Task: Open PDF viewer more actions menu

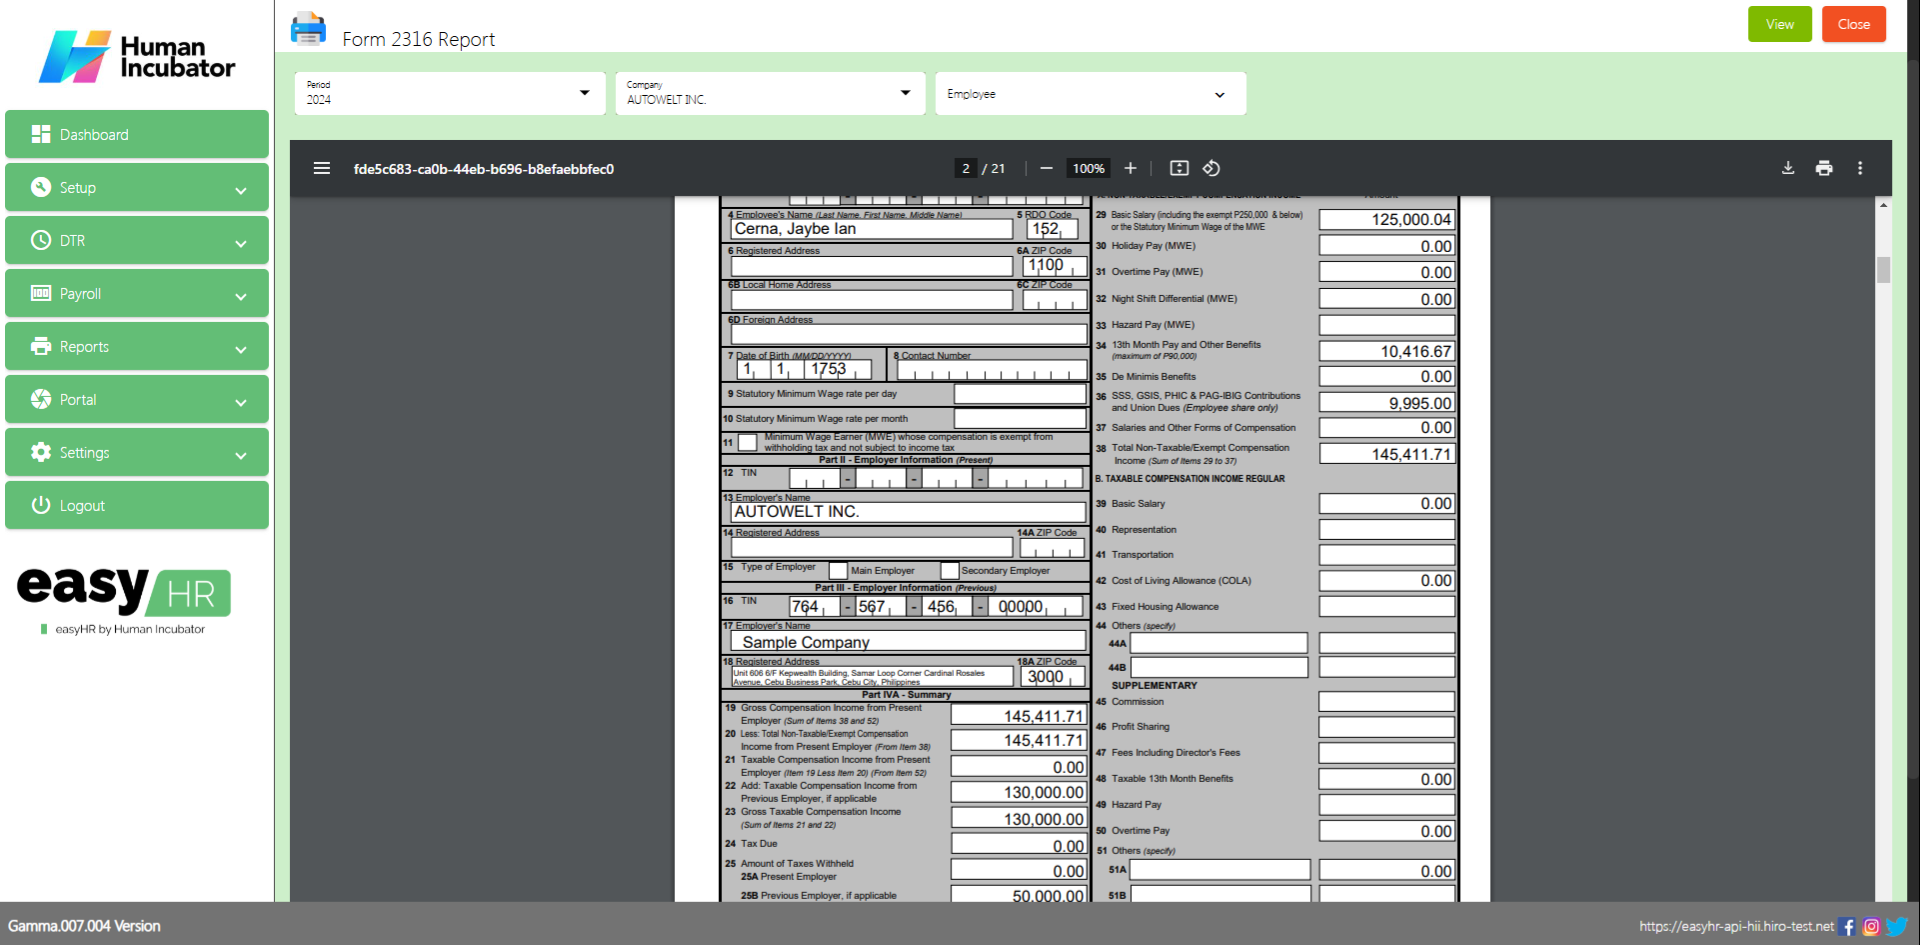Action: pos(1860,168)
